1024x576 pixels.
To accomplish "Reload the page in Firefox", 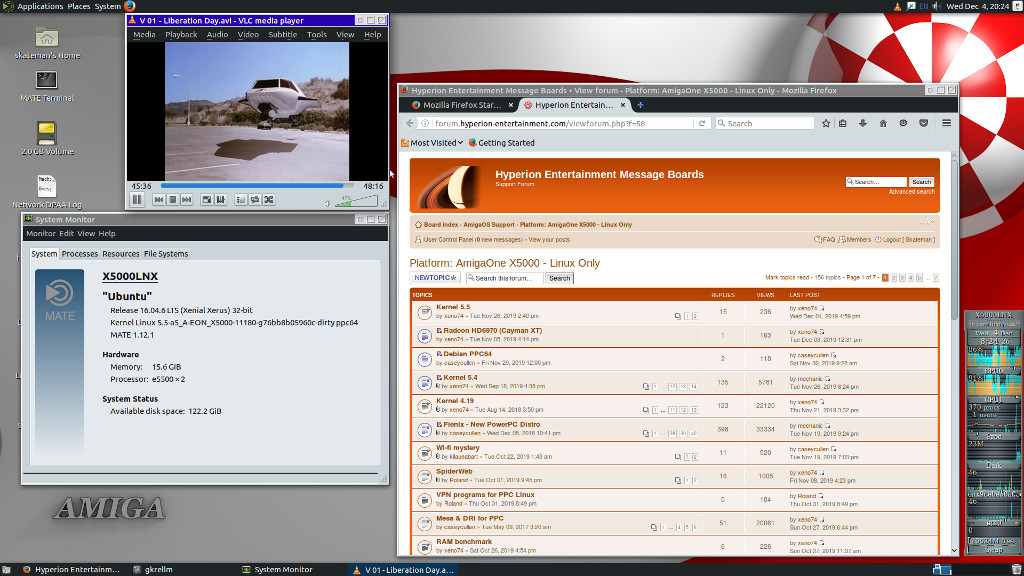I will [702, 123].
